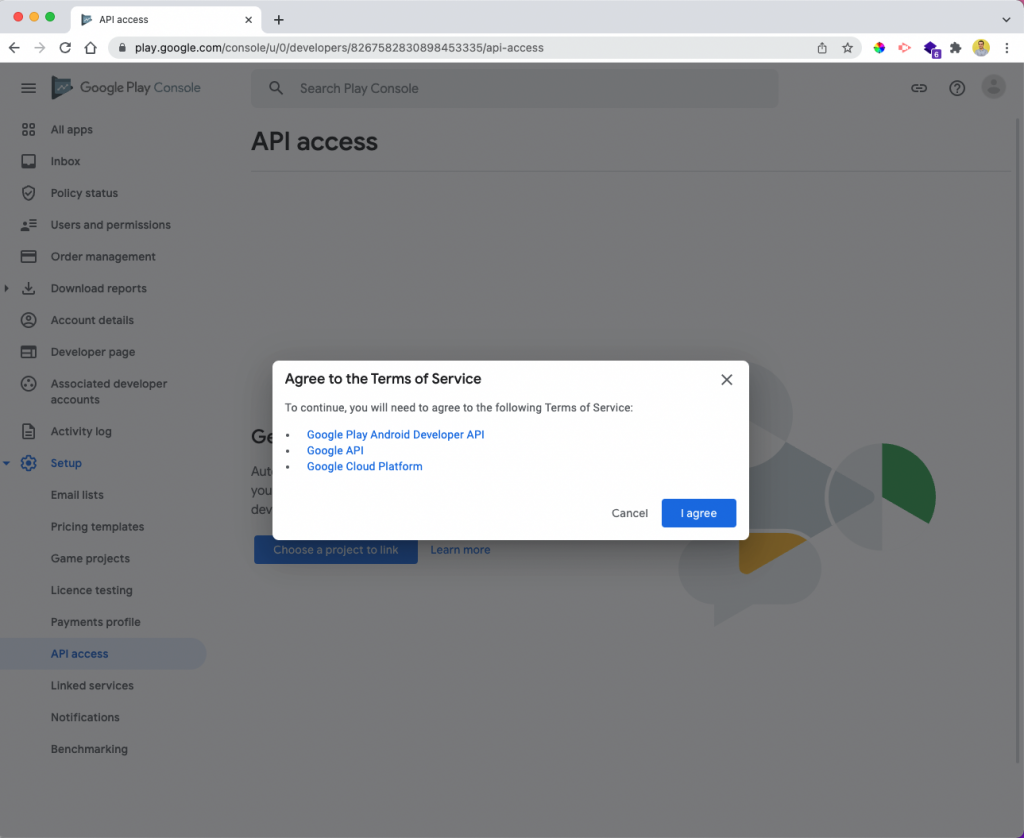
Task: Click Download reports download icon
Action: pyautogui.click(x=28, y=288)
